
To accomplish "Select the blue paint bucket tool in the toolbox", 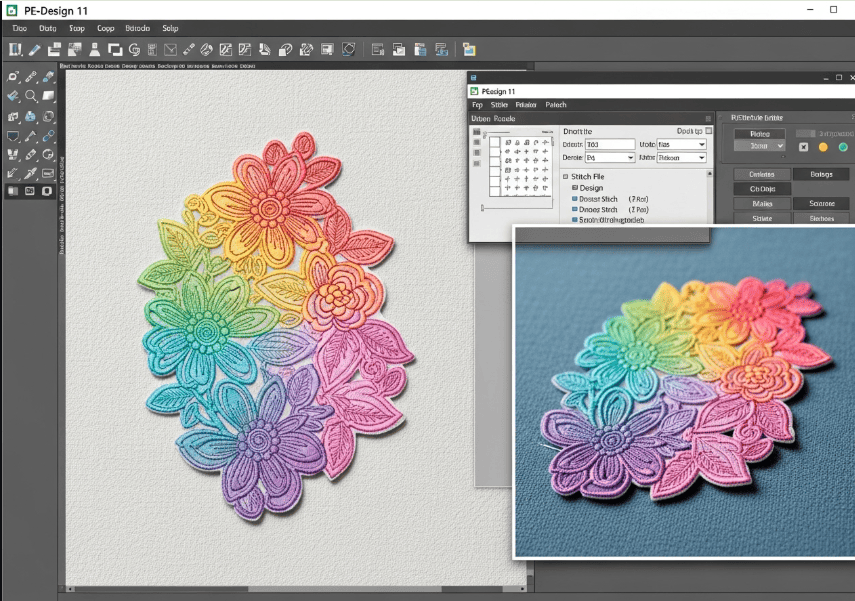I will click(x=31, y=116).
